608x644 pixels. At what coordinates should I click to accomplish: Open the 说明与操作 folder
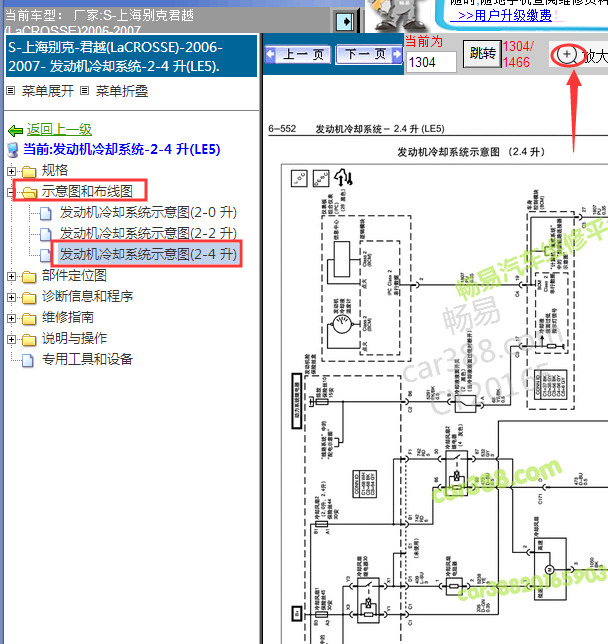tap(74, 338)
